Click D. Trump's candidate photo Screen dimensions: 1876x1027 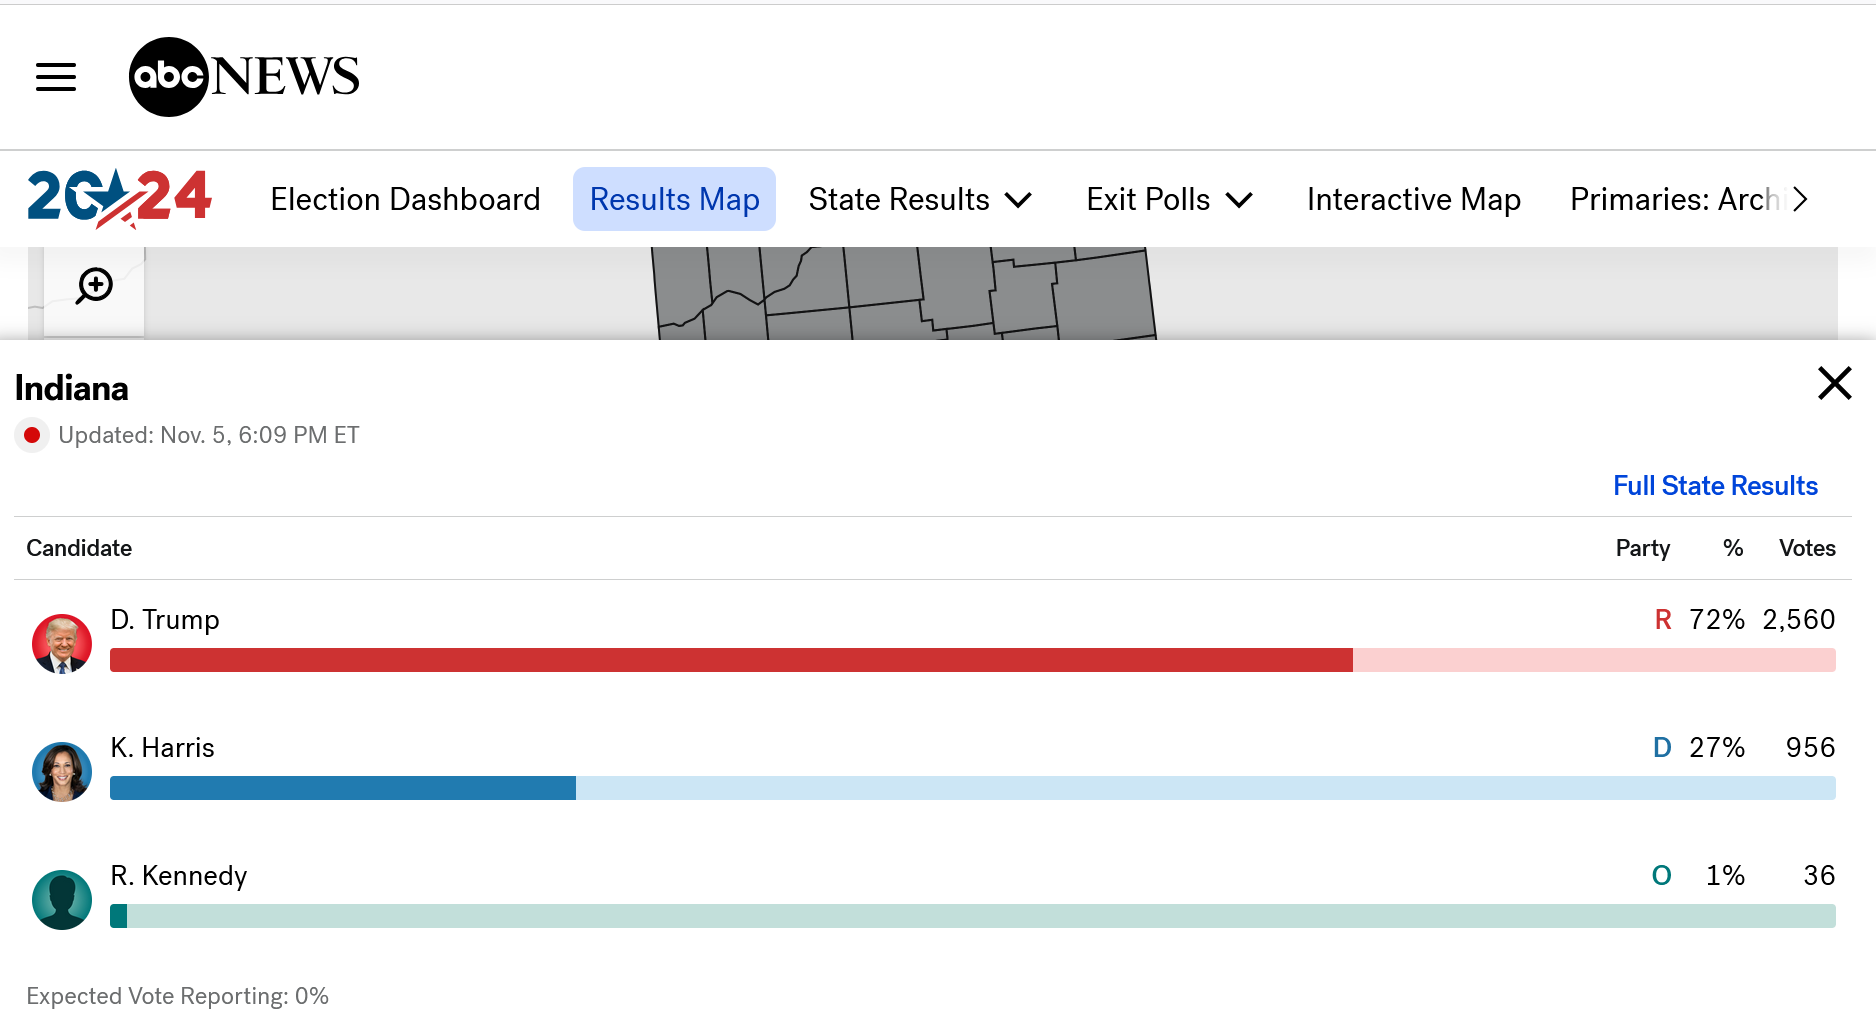(x=62, y=644)
